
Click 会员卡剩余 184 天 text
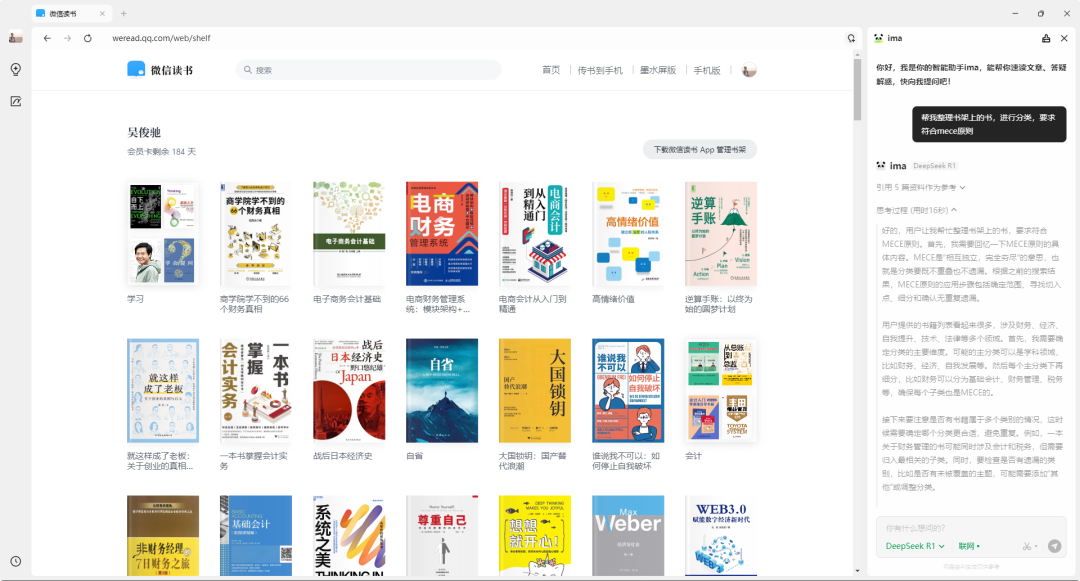pyautogui.click(x=161, y=151)
